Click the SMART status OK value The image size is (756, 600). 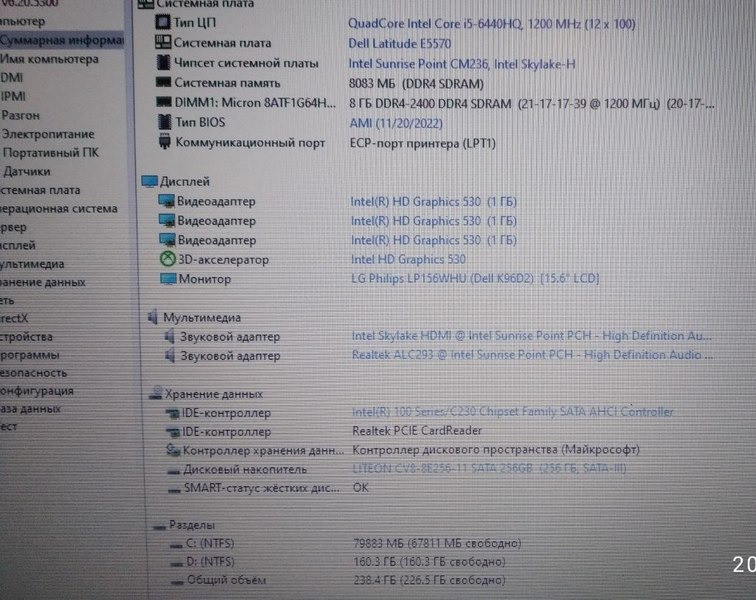tap(361, 488)
